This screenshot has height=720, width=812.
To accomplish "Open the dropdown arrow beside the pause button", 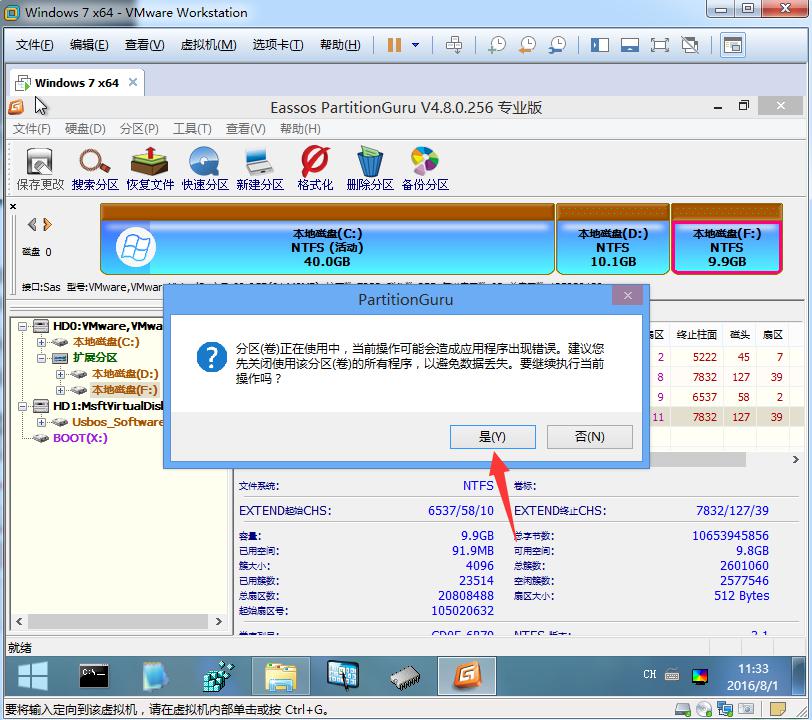I will pos(415,45).
